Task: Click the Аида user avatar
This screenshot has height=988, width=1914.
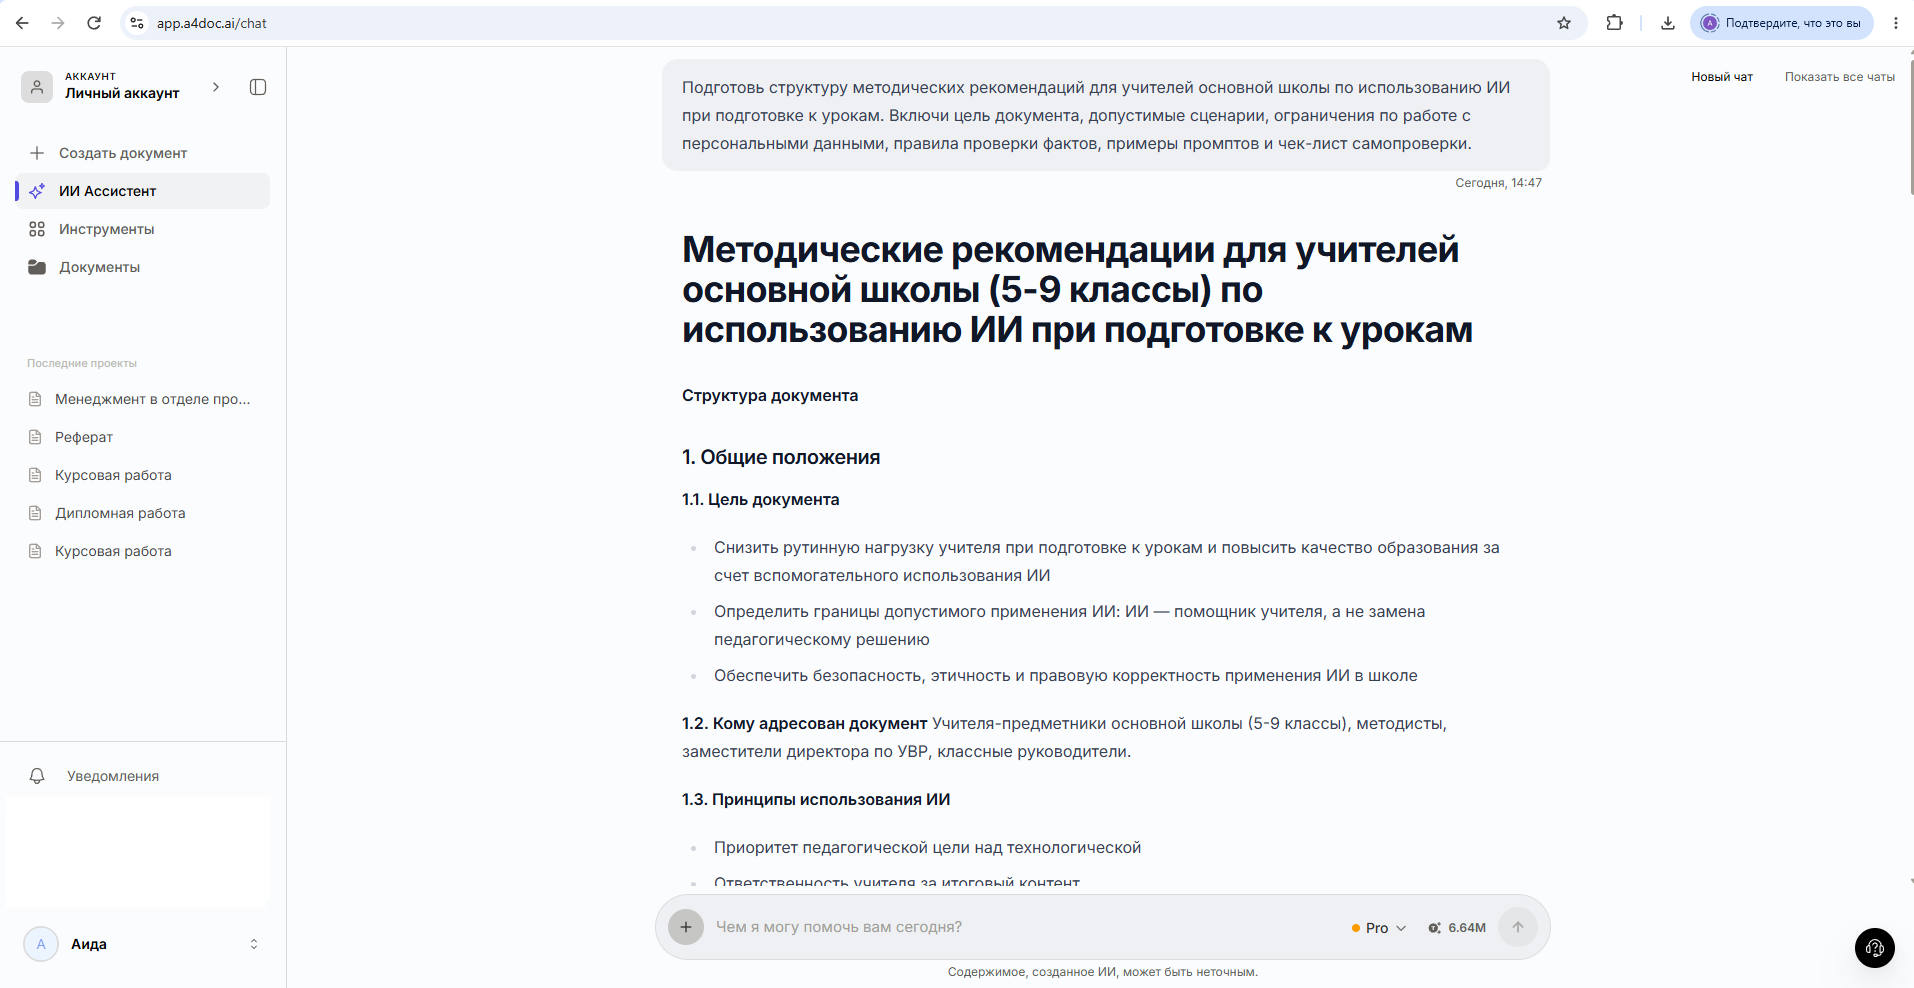Action: 41,944
